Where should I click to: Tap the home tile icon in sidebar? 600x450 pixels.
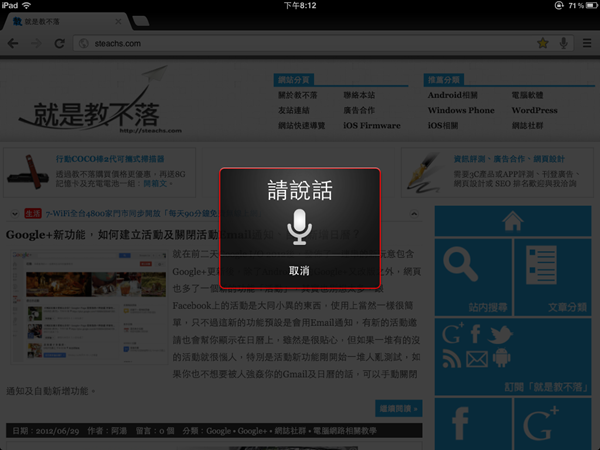[513, 221]
